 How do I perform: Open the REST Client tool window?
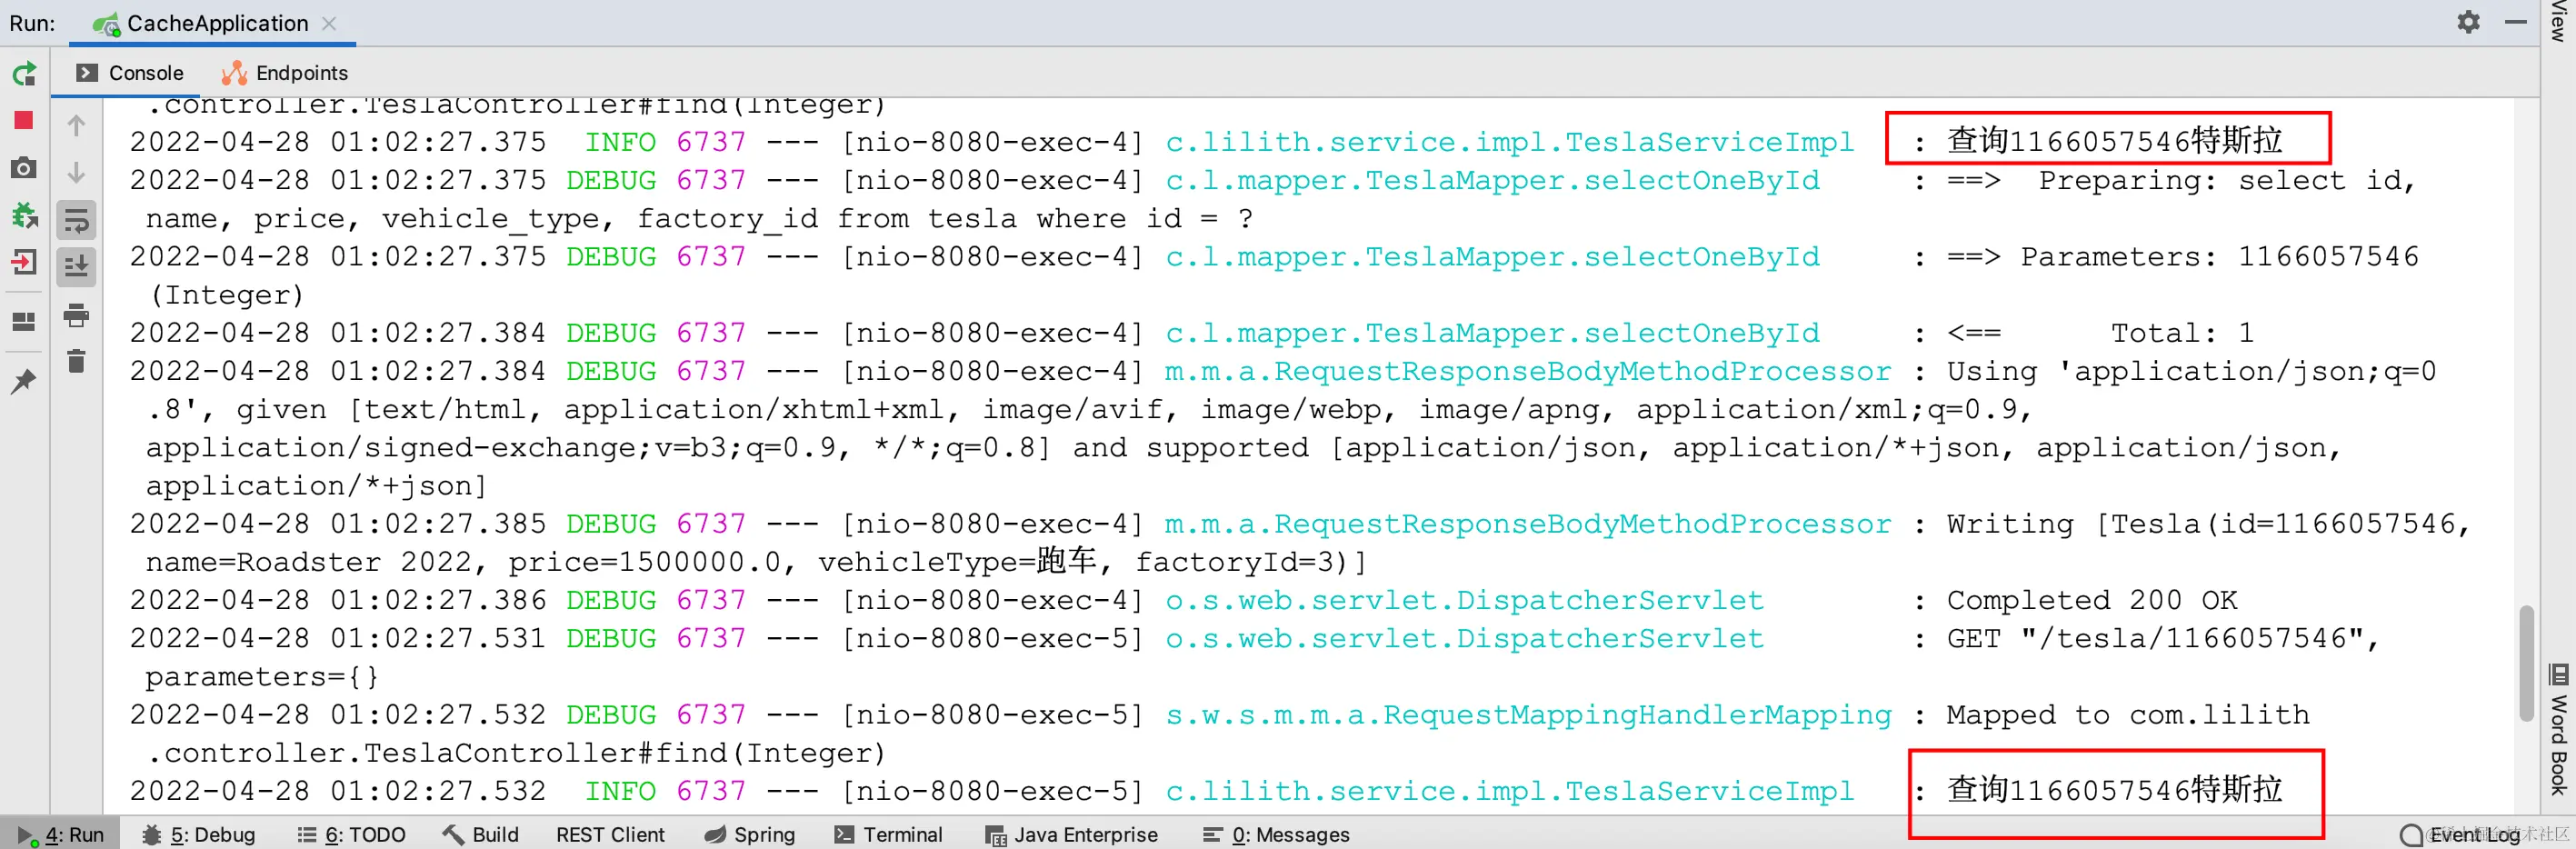[610, 835]
